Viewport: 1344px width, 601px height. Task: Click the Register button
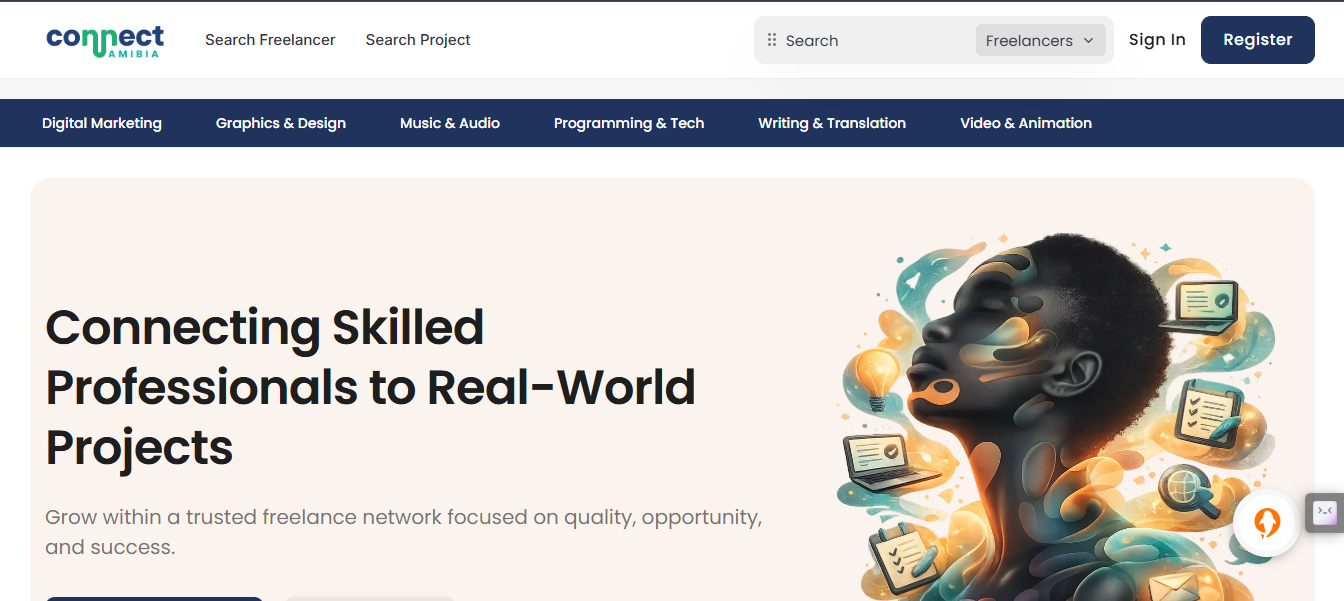[x=1258, y=40]
